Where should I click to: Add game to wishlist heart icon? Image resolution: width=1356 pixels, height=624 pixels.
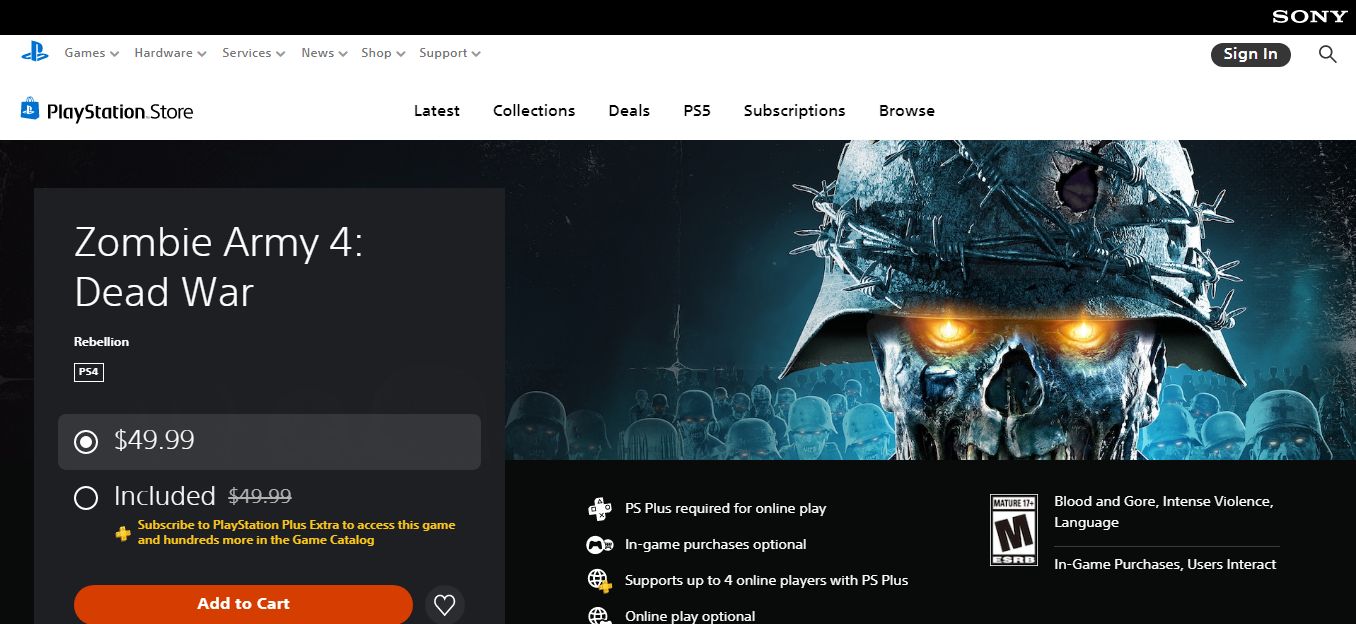tap(445, 604)
